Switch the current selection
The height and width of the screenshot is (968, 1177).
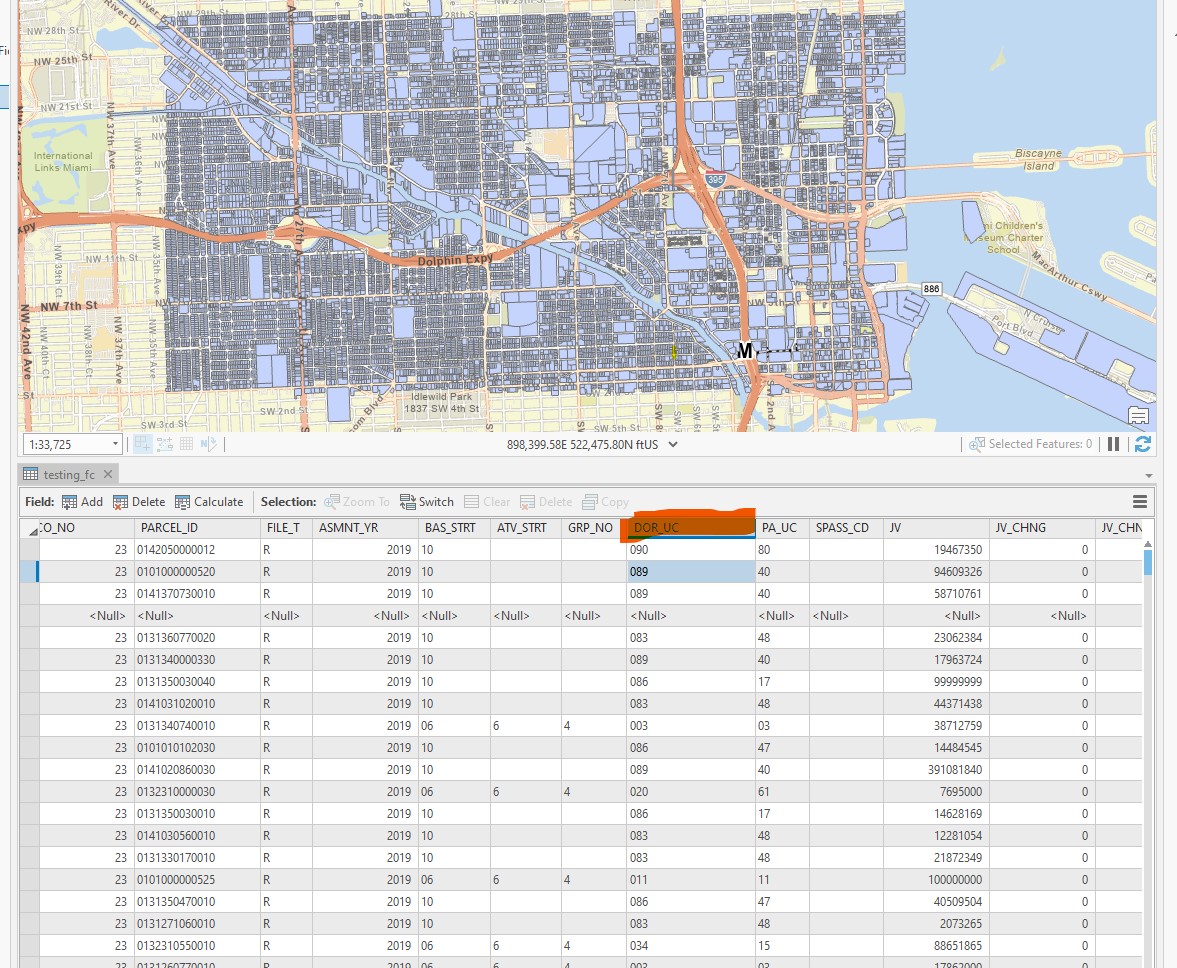pos(426,502)
